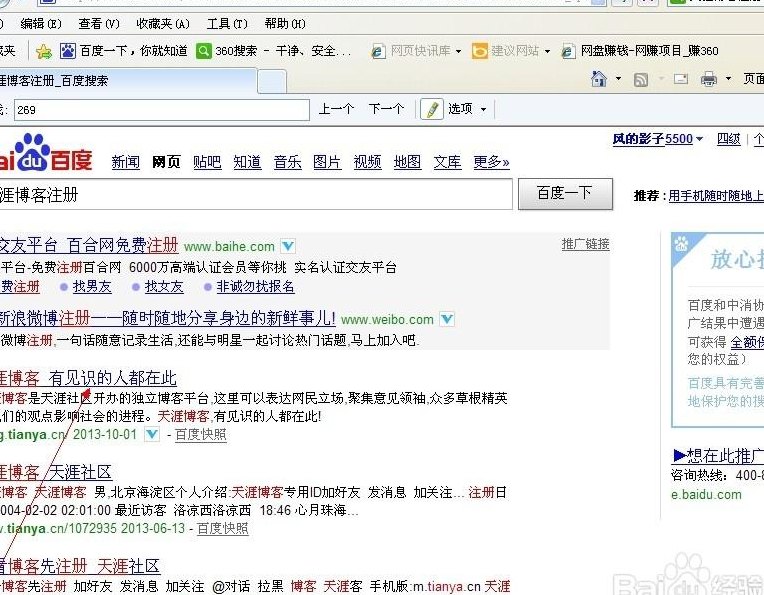Select the 博客注册_百度搜索 tab
764x595 pixels.
(x=128, y=80)
